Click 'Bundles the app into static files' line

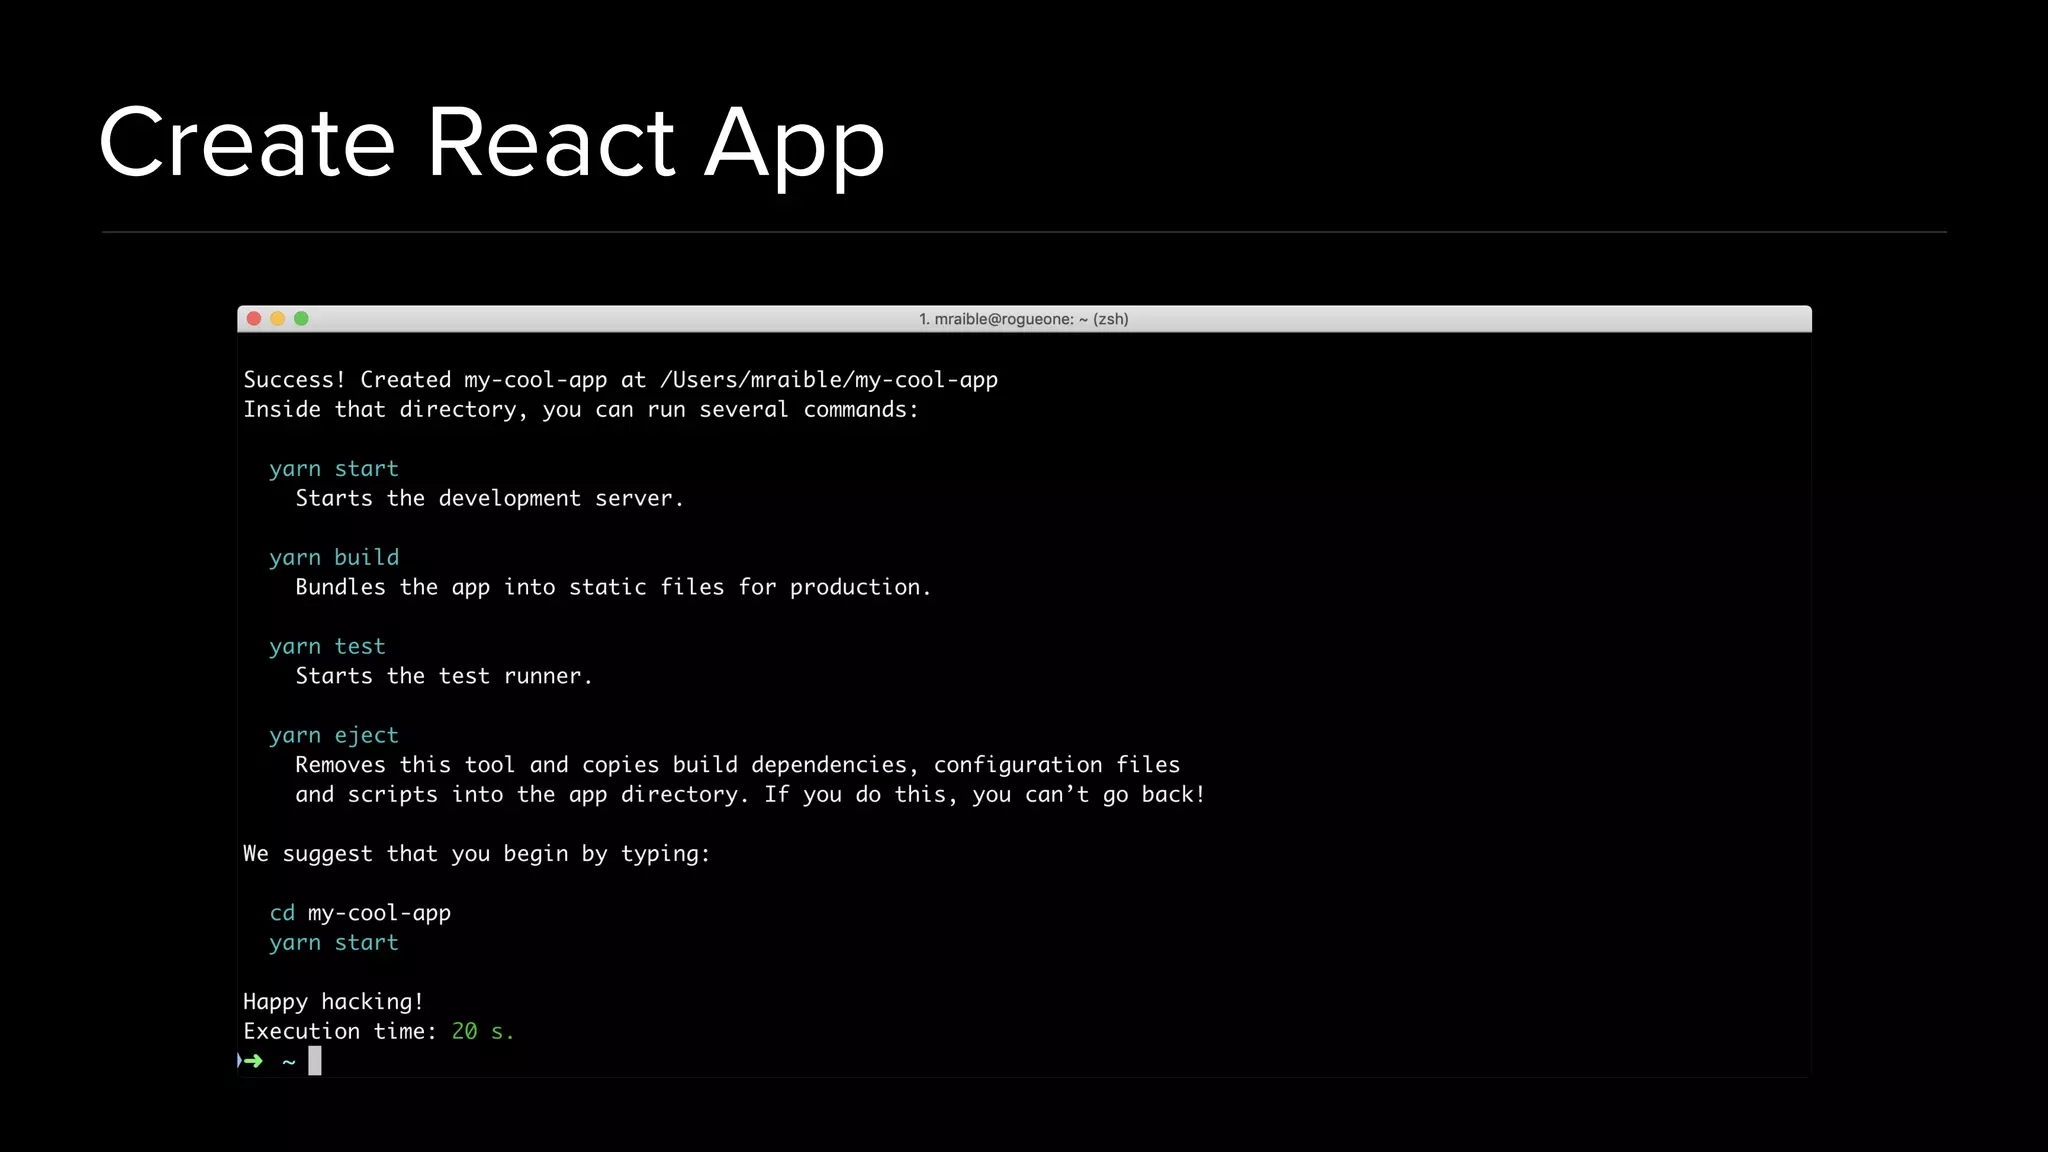(x=613, y=587)
